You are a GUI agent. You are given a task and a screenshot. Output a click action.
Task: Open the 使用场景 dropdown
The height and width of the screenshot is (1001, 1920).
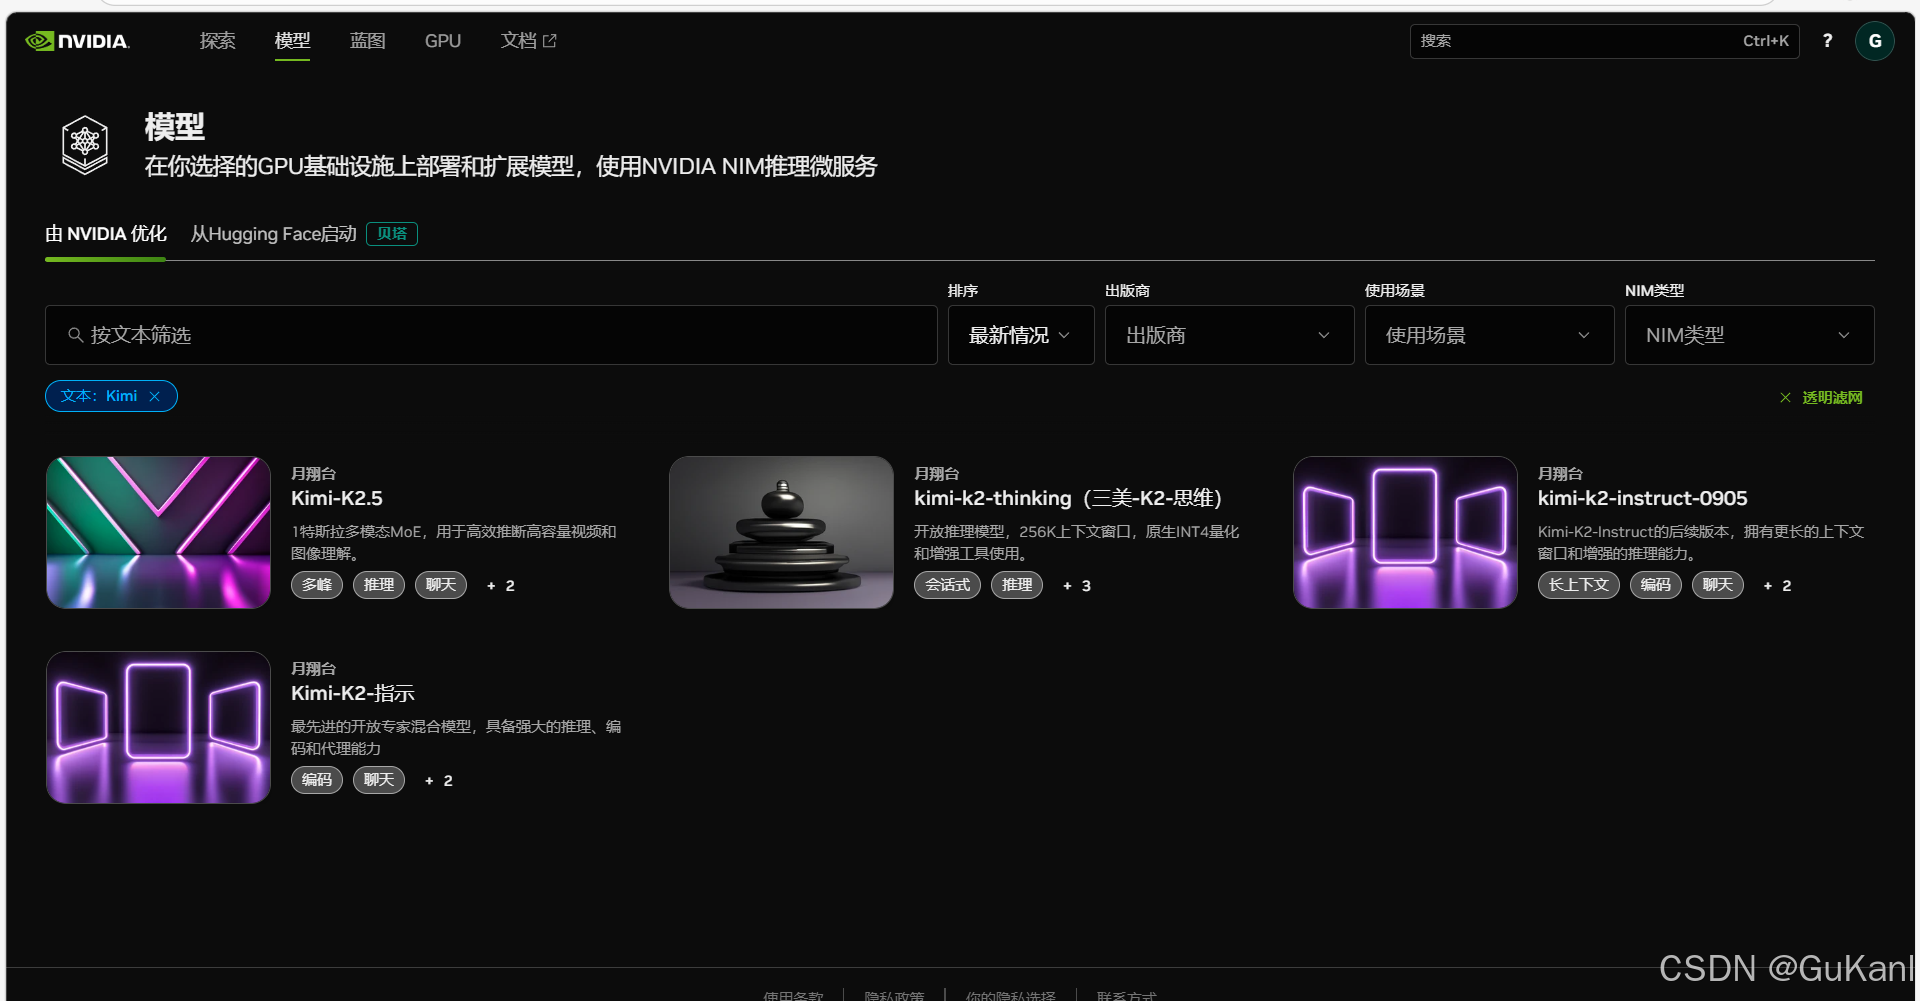click(x=1488, y=335)
